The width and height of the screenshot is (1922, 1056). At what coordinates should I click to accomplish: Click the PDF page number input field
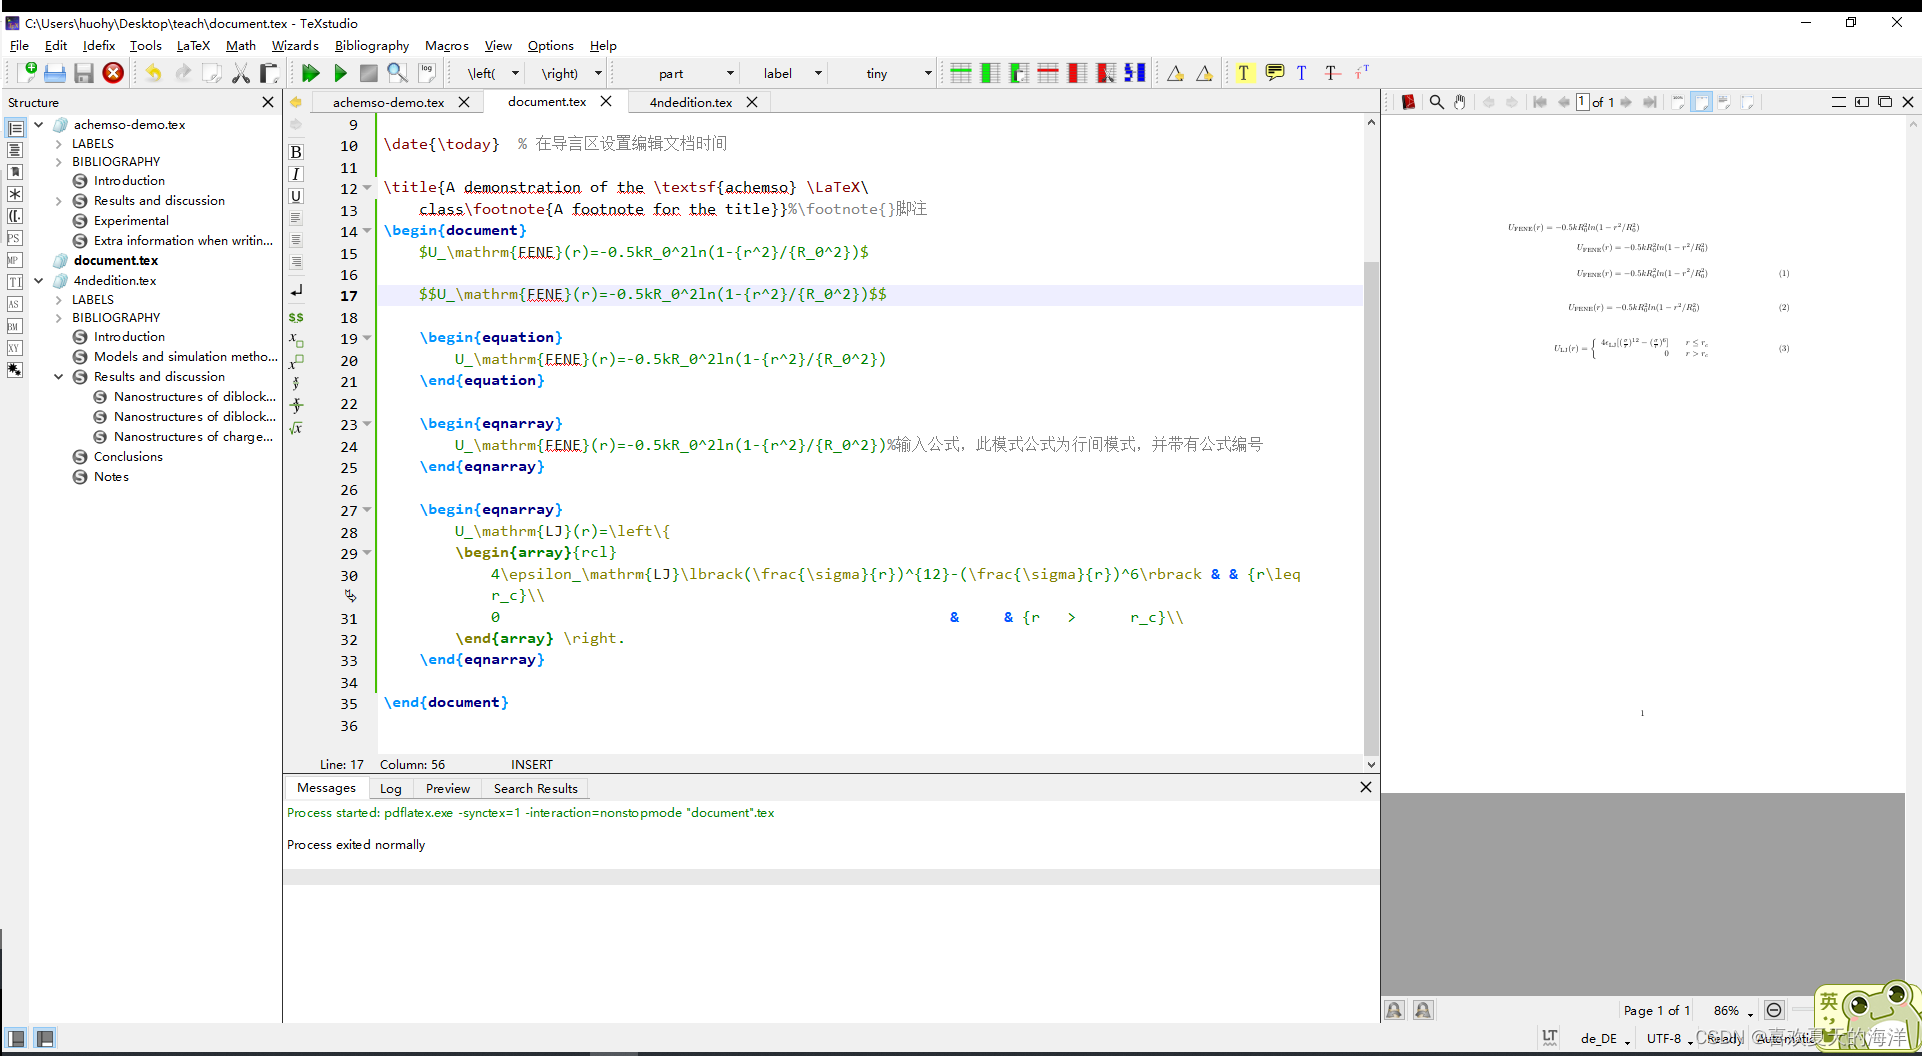[x=1583, y=102]
